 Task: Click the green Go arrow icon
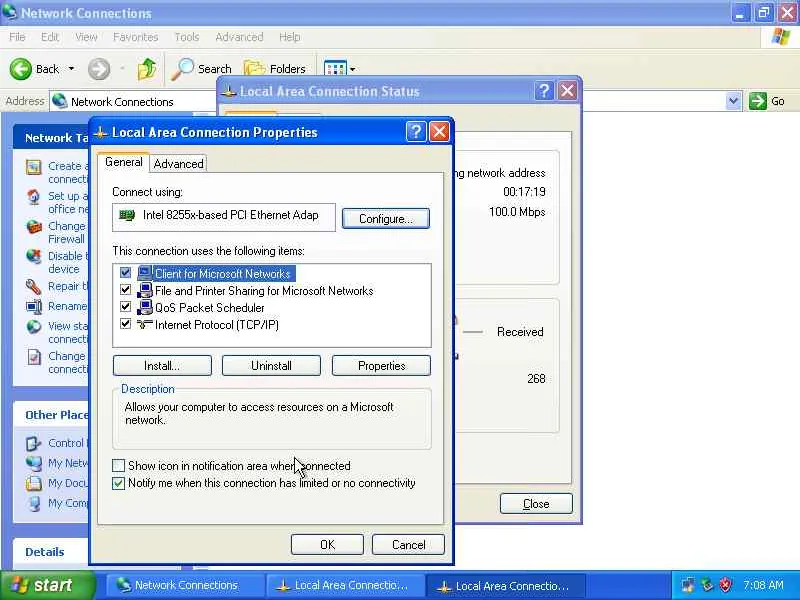[758, 101]
